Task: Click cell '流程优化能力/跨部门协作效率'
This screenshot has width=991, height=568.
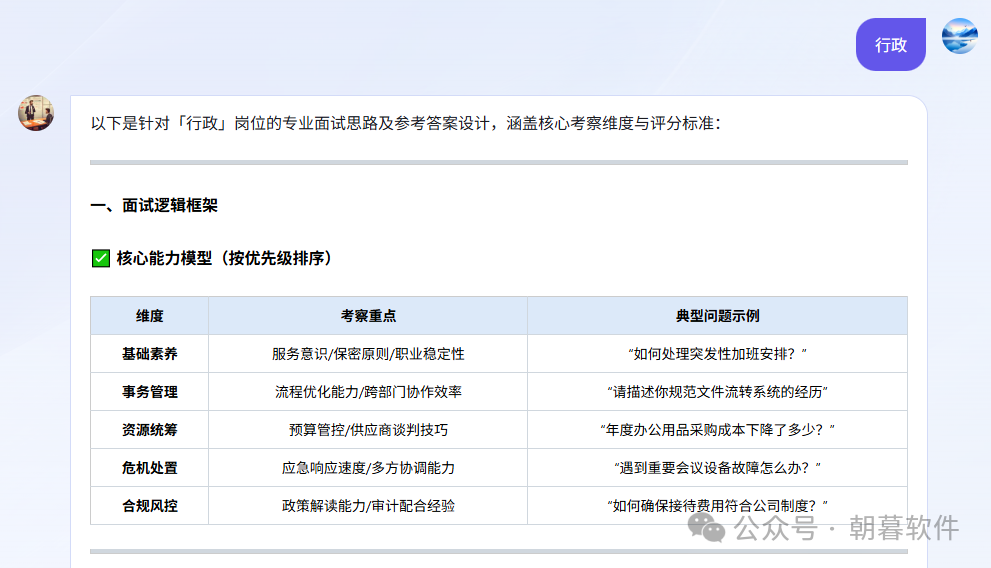Action: click(368, 392)
